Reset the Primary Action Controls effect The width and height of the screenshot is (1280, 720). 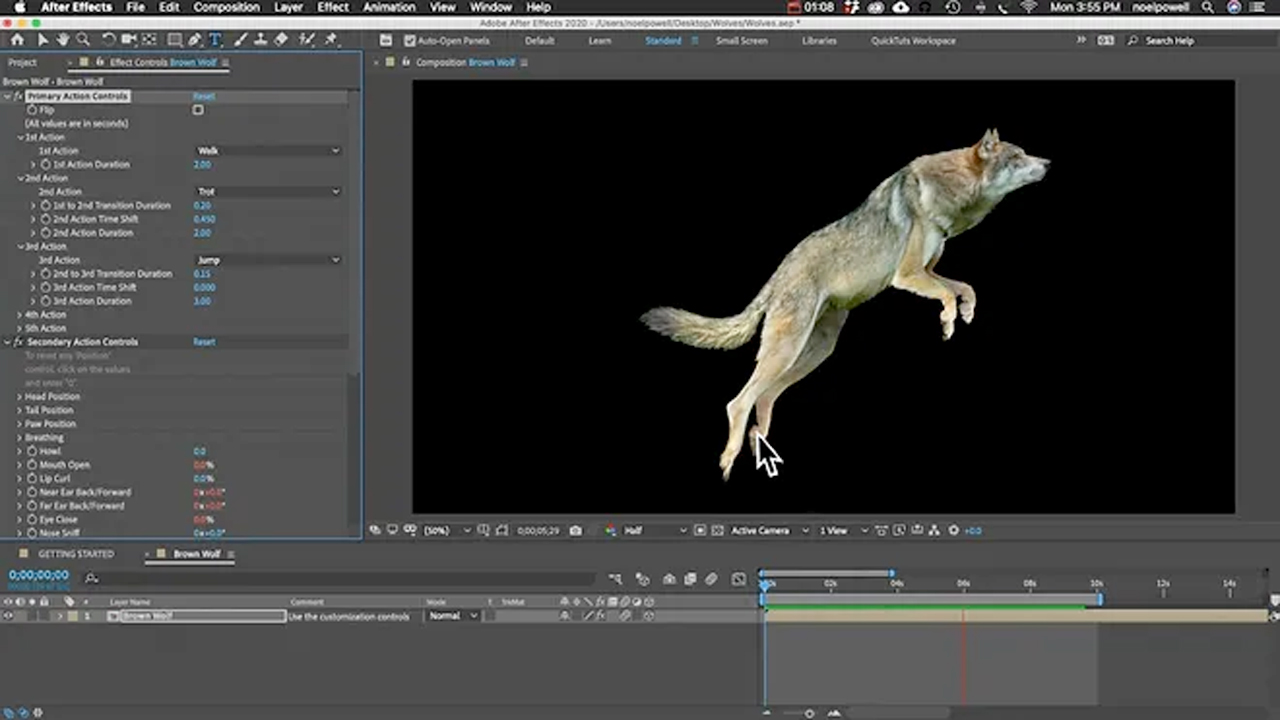[204, 96]
